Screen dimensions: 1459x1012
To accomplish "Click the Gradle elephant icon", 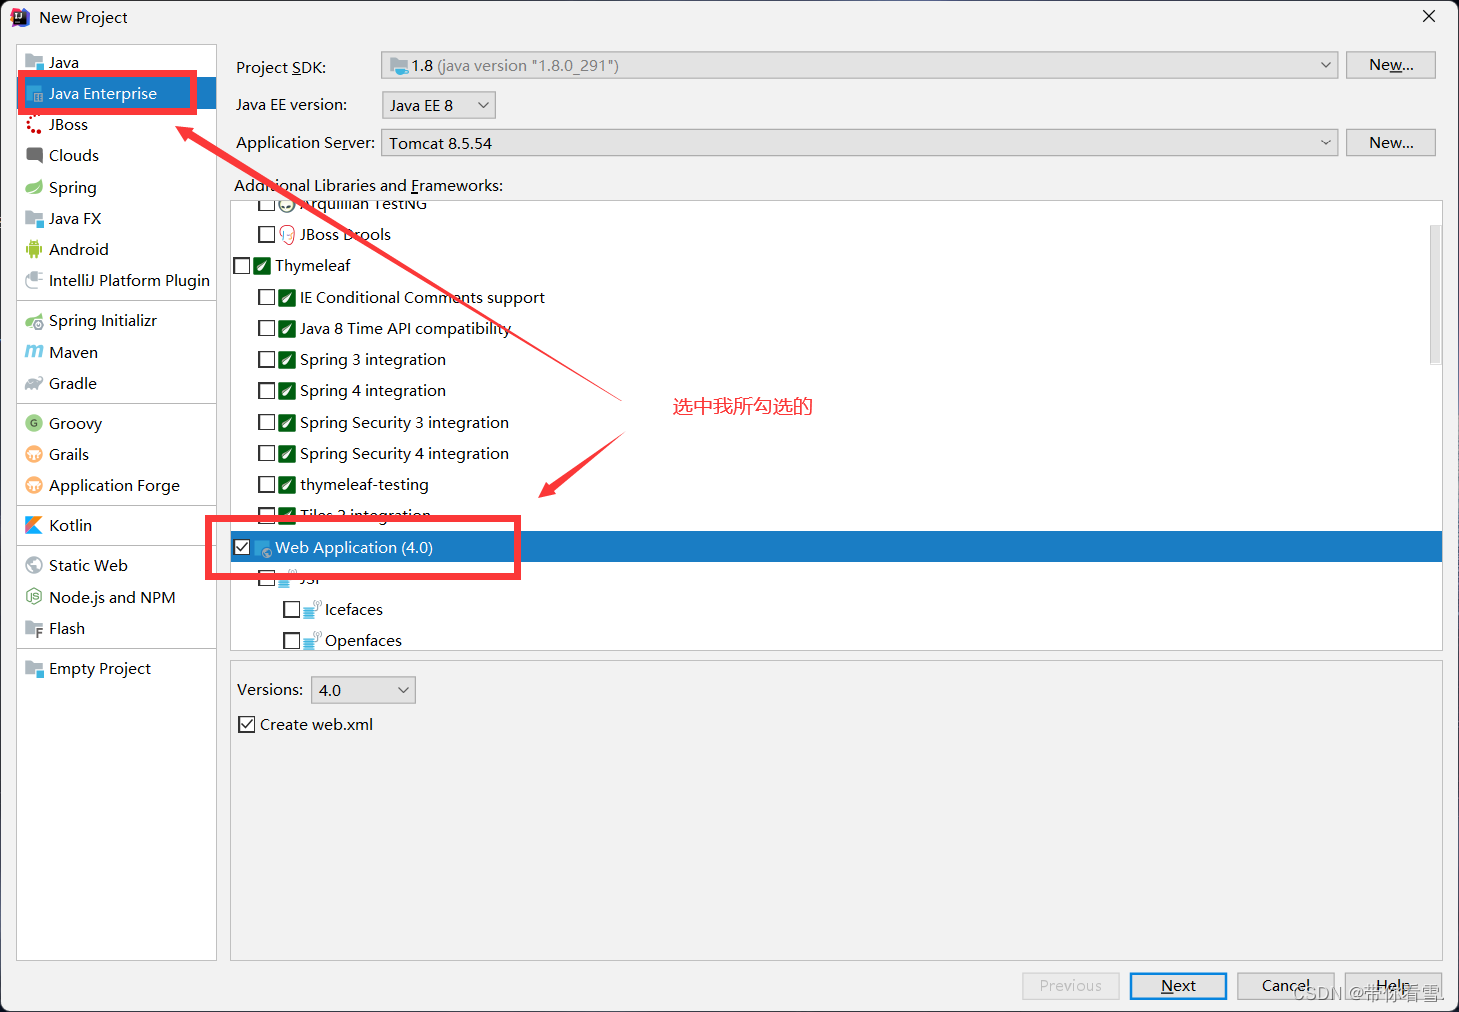I will coord(34,383).
